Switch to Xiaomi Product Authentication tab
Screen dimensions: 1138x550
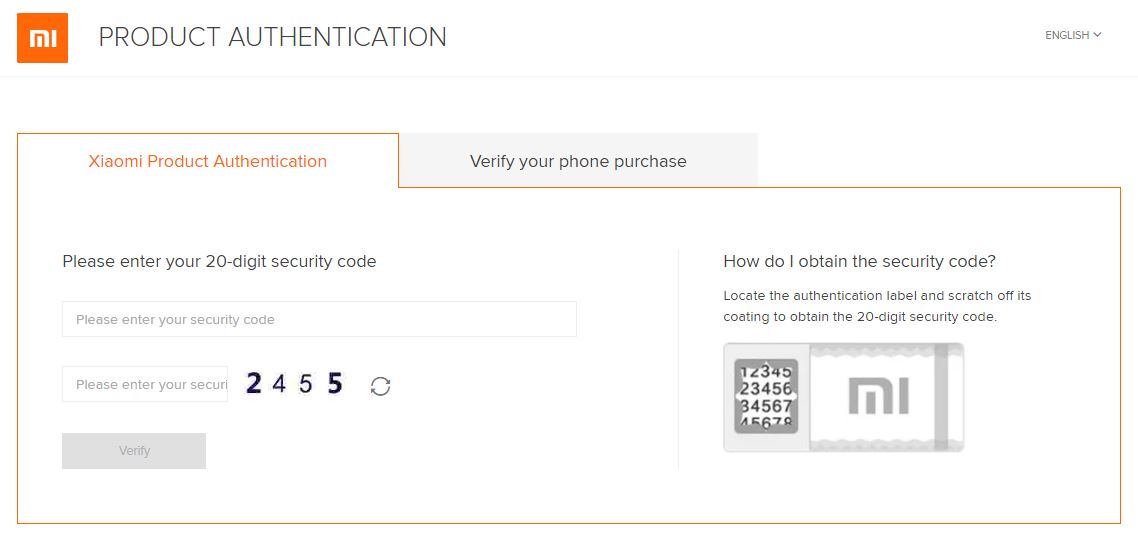click(x=208, y=161)
